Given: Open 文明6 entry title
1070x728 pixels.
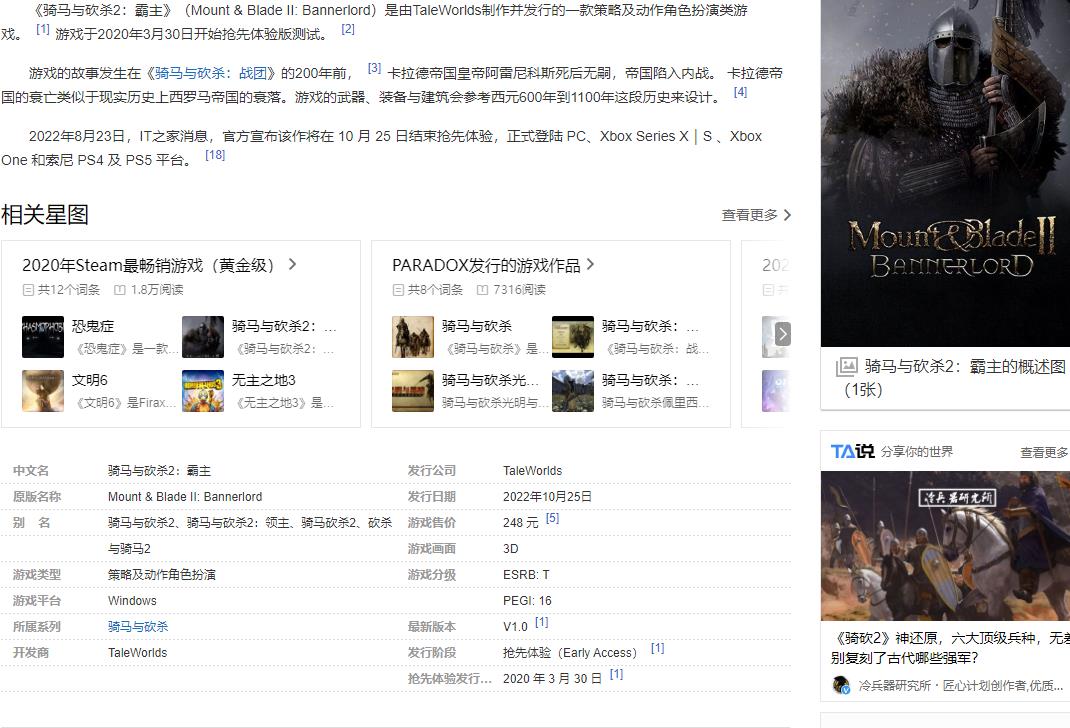Looking at the screenshot, I should click(x=89, y=380).
